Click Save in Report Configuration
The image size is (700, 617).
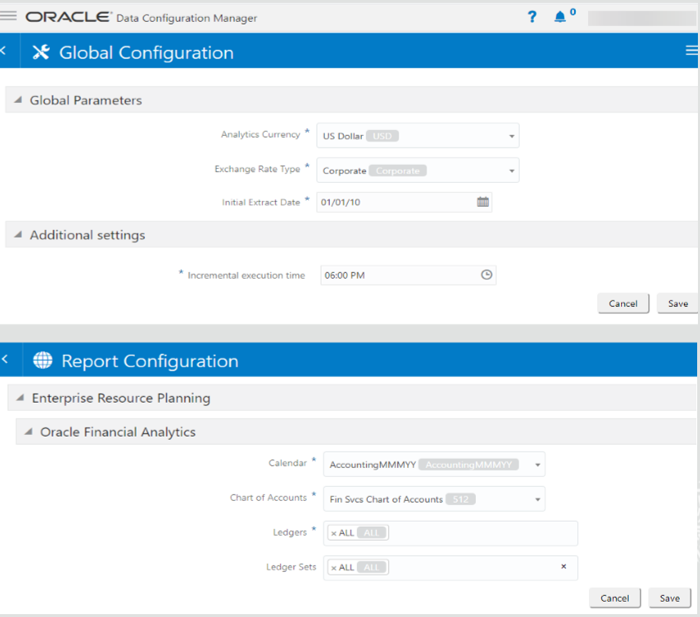pyautogui.click(x=670, y=598)
